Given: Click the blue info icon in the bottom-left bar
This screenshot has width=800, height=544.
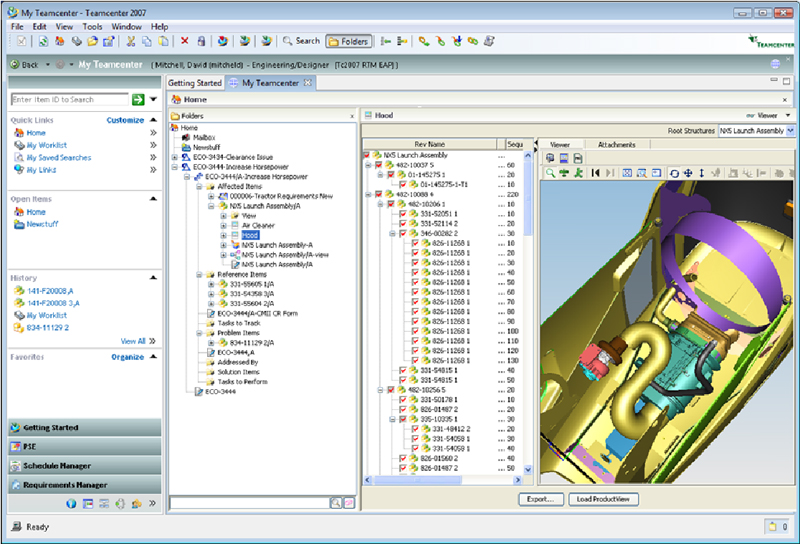Looking at the screenshot, I should (71, 504).
